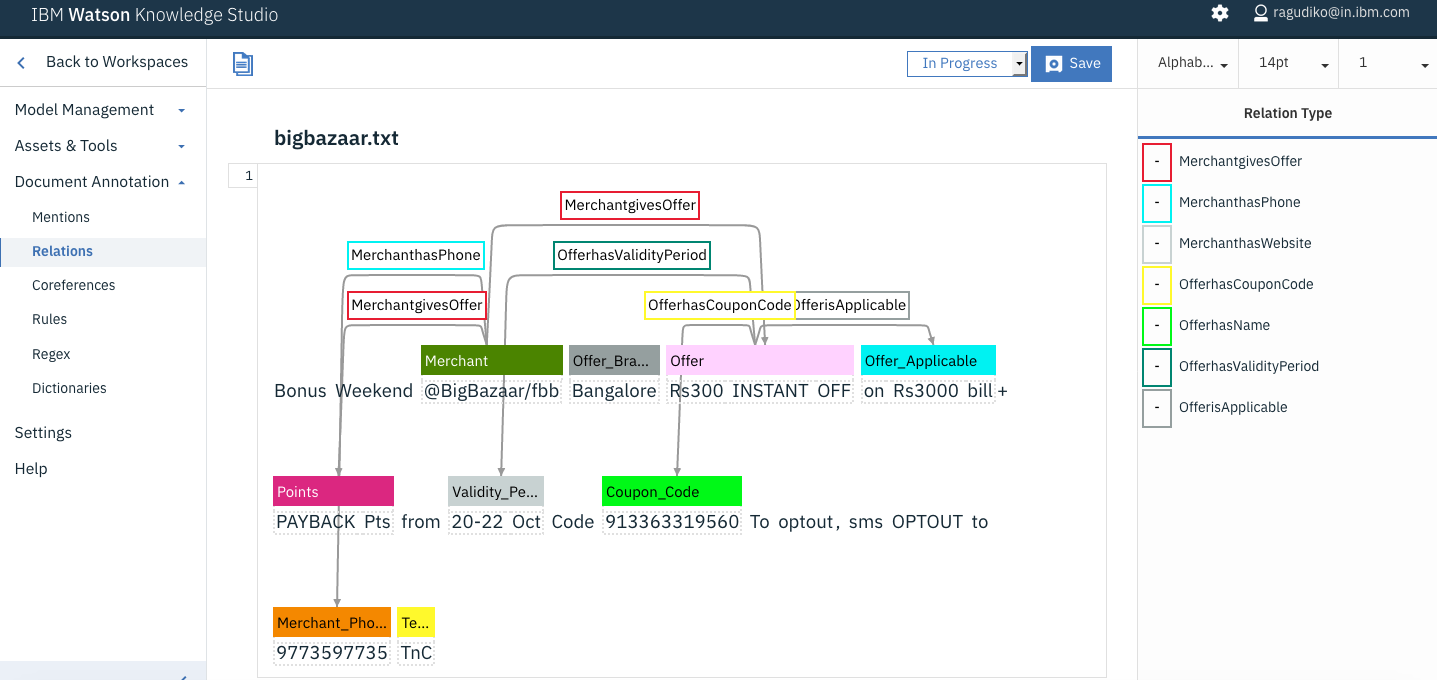Image resolution: width=1437 pixels, height=680 pixels.
Task: Click the OfferhasValidityPeriod relation label
Action: pos(632,255)
